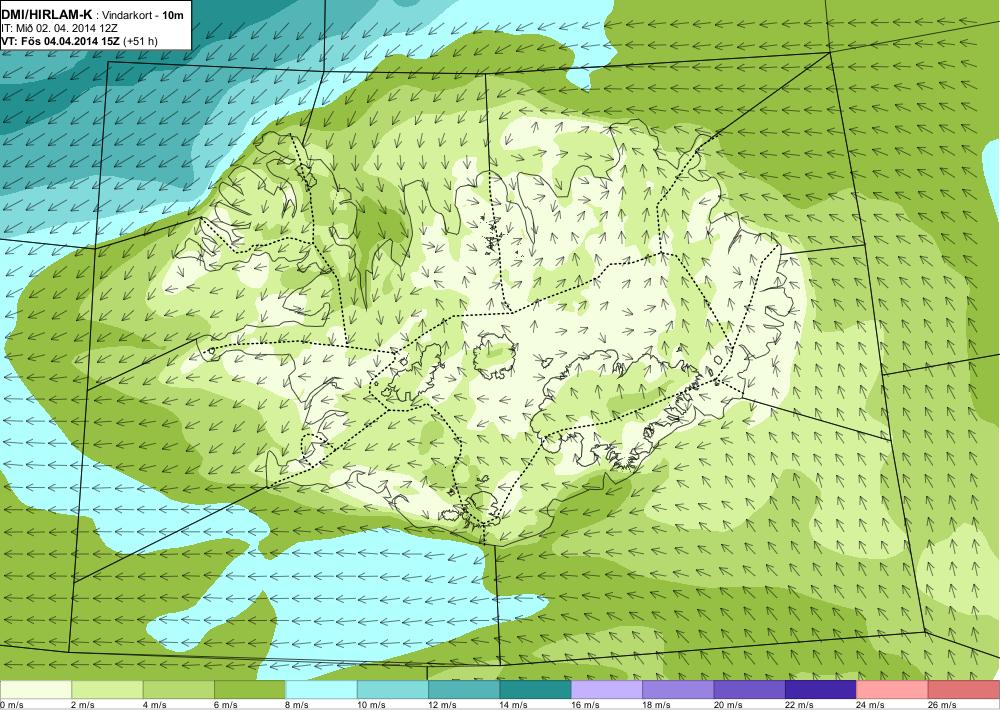The height and width of the screenshot is (710, 1000).
Task: Click the '12 m/s' legend label
Action: click(x=443, y=705)
